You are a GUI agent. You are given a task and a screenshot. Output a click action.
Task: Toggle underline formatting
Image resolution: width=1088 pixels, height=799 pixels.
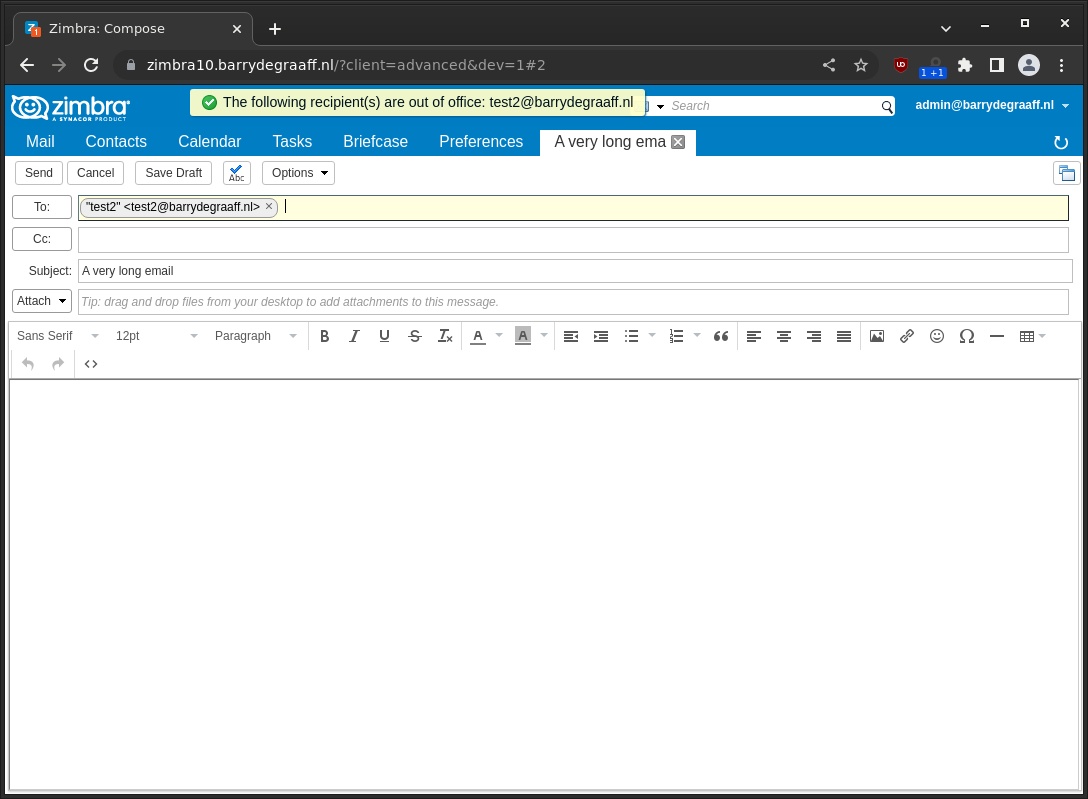pyautogui.click(x=384, y=336)
